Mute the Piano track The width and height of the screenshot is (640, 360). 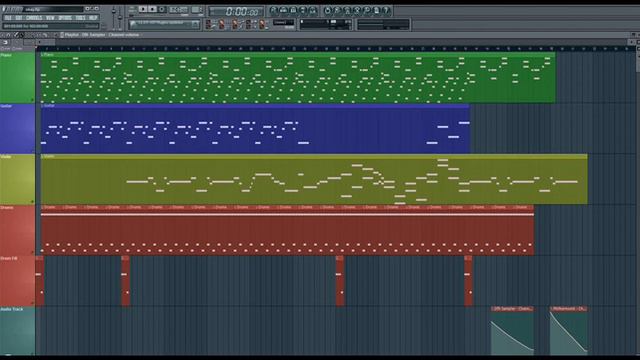coord(32,99)
